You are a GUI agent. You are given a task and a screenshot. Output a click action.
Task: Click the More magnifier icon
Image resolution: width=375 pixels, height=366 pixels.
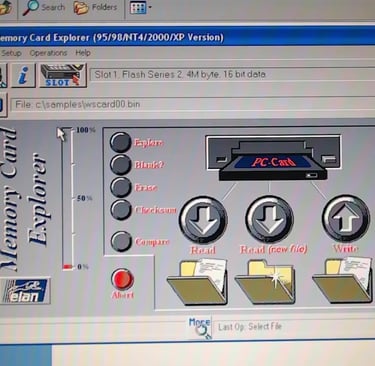pyautogui.click(x=200, y=328)
